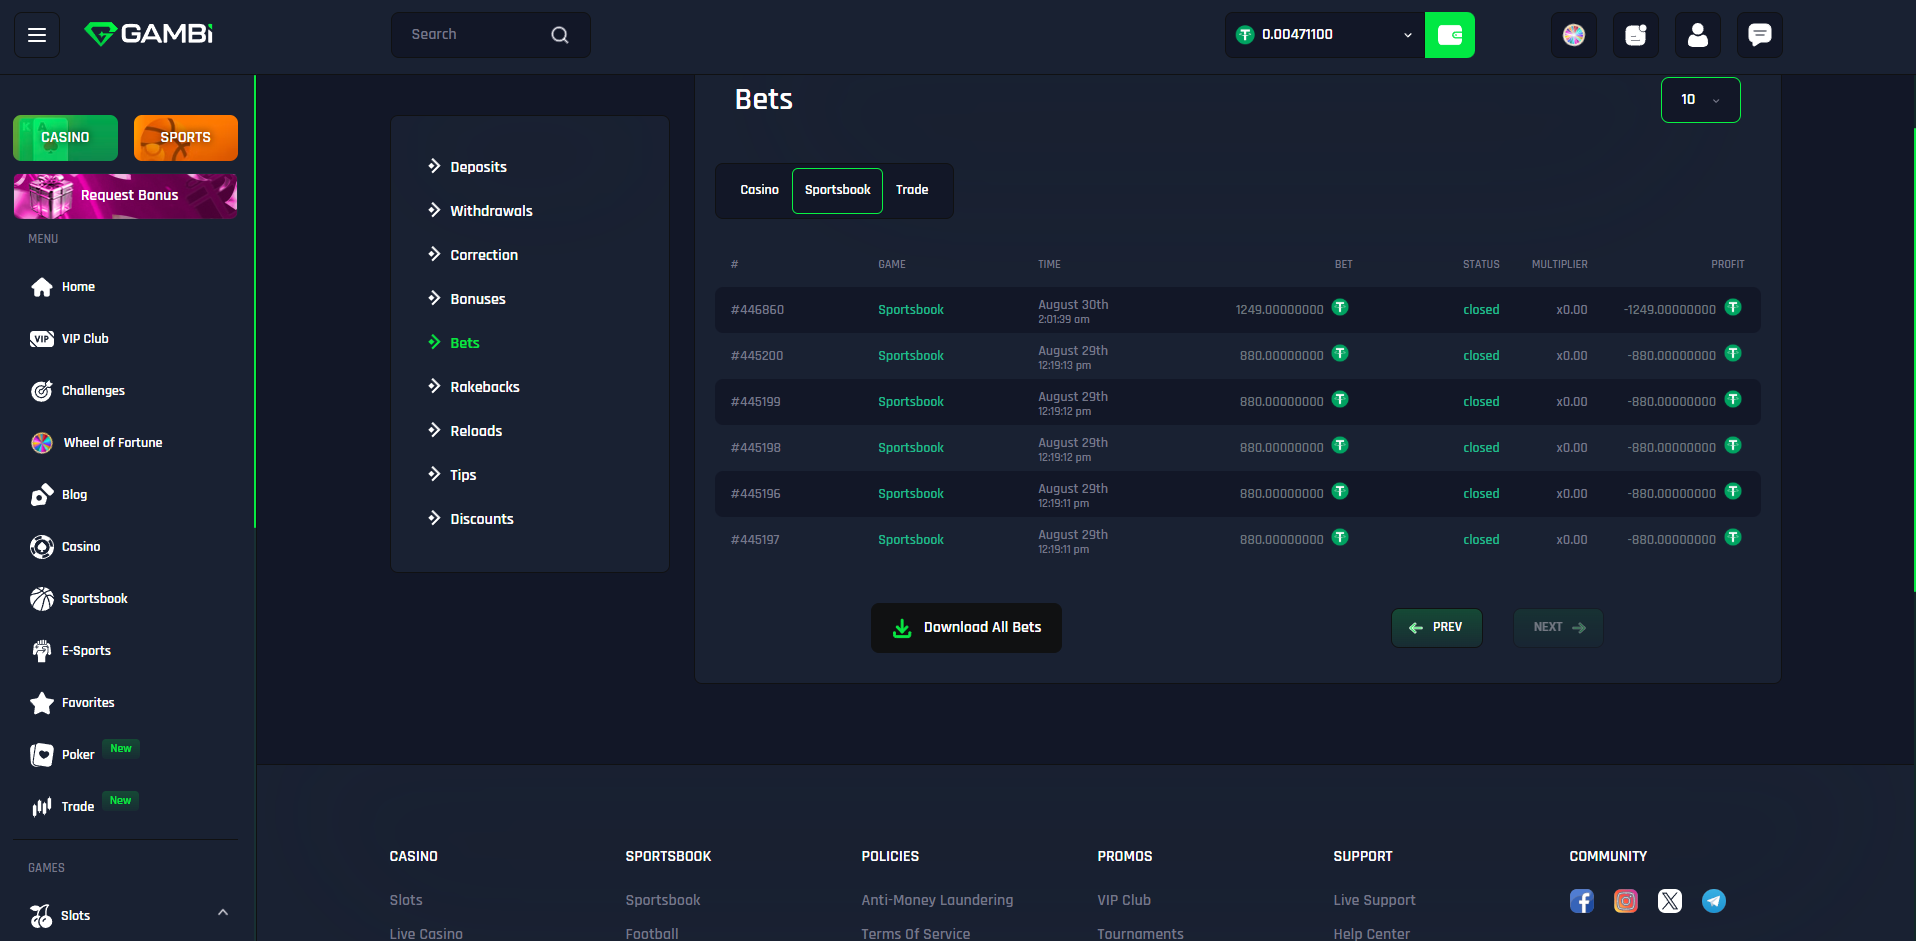
Task: Open the Live Support footer link
Action: point(1374,900)
